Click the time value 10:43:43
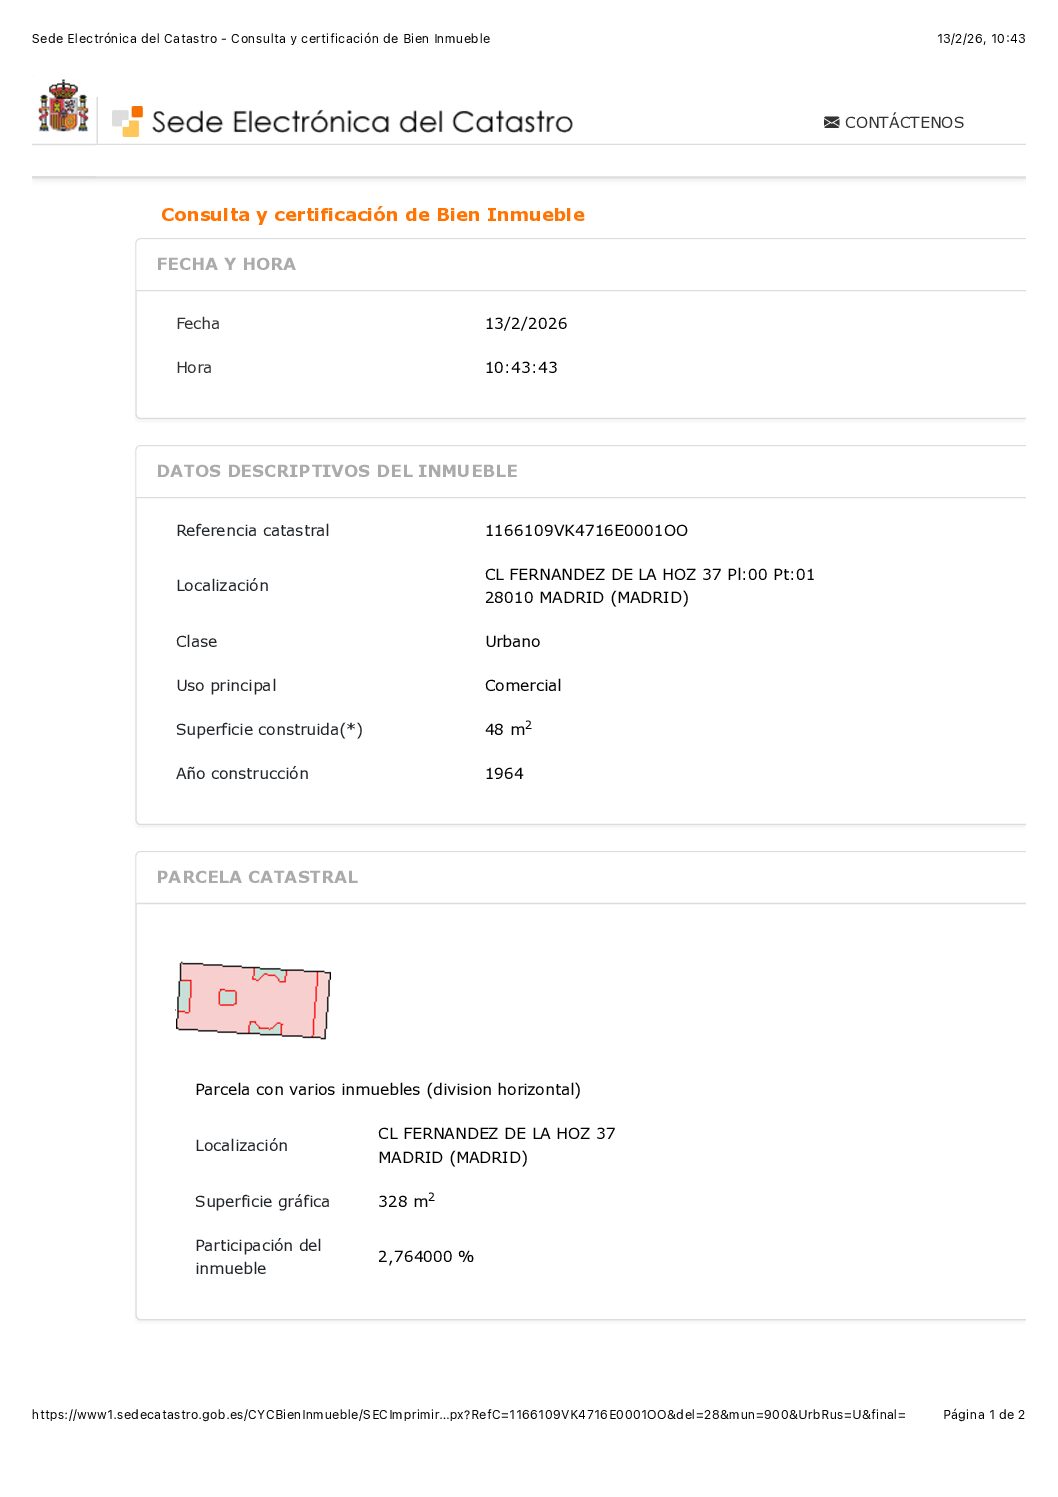Viewport: 1058px width, 1497px height. click(521, 368)
